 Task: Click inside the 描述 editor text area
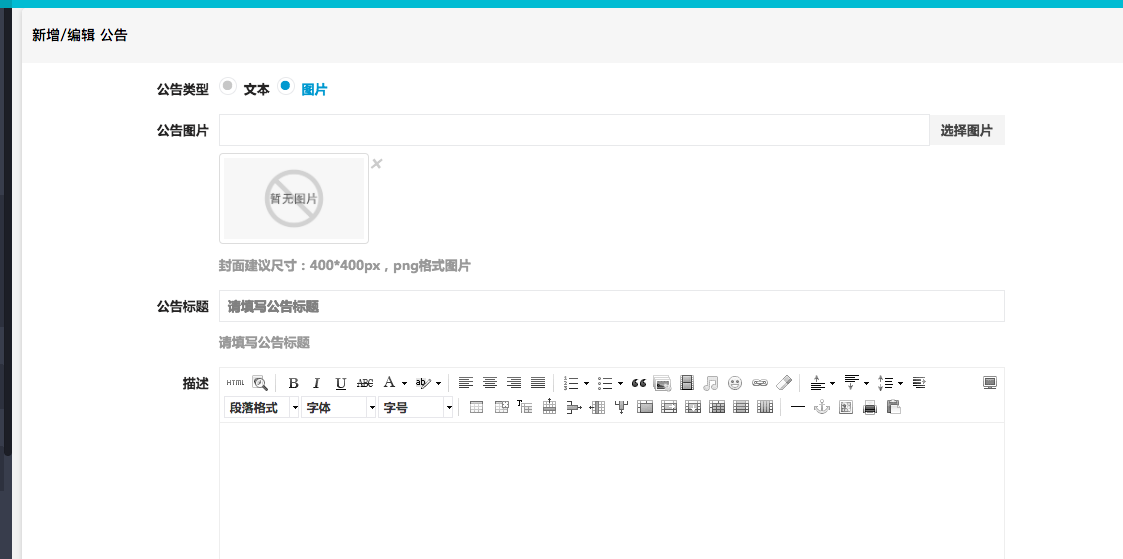(x=612, y=490)
